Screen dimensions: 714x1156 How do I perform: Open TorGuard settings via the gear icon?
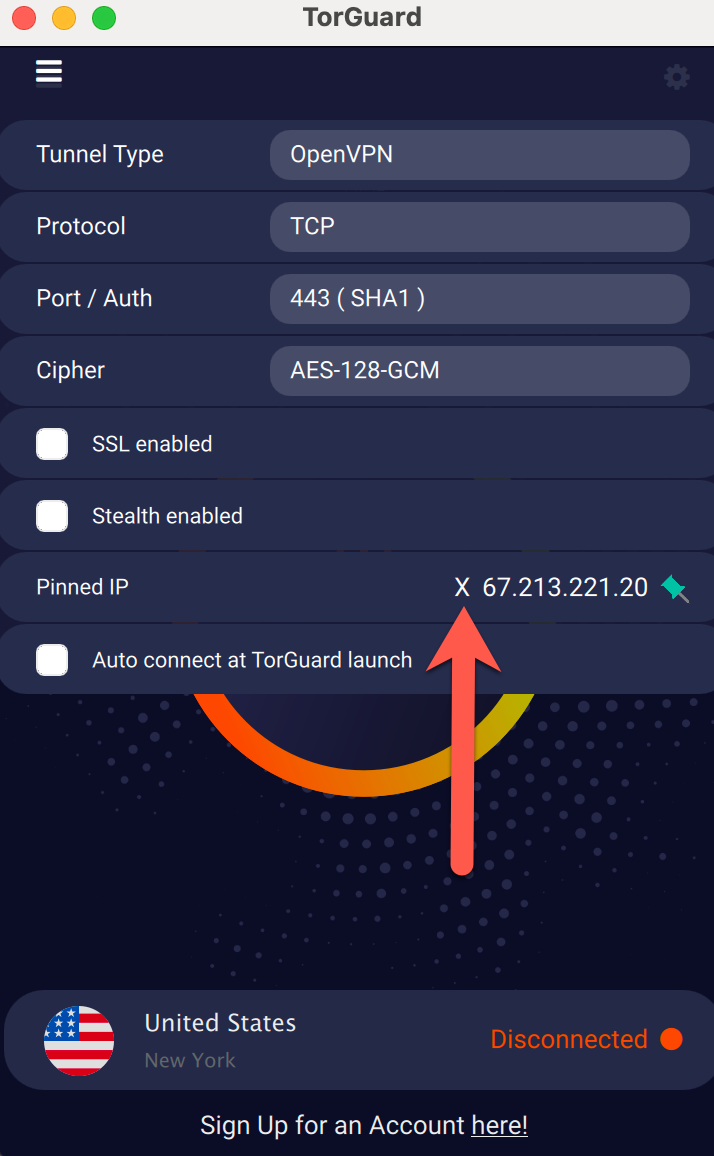[x=677, y=77]
